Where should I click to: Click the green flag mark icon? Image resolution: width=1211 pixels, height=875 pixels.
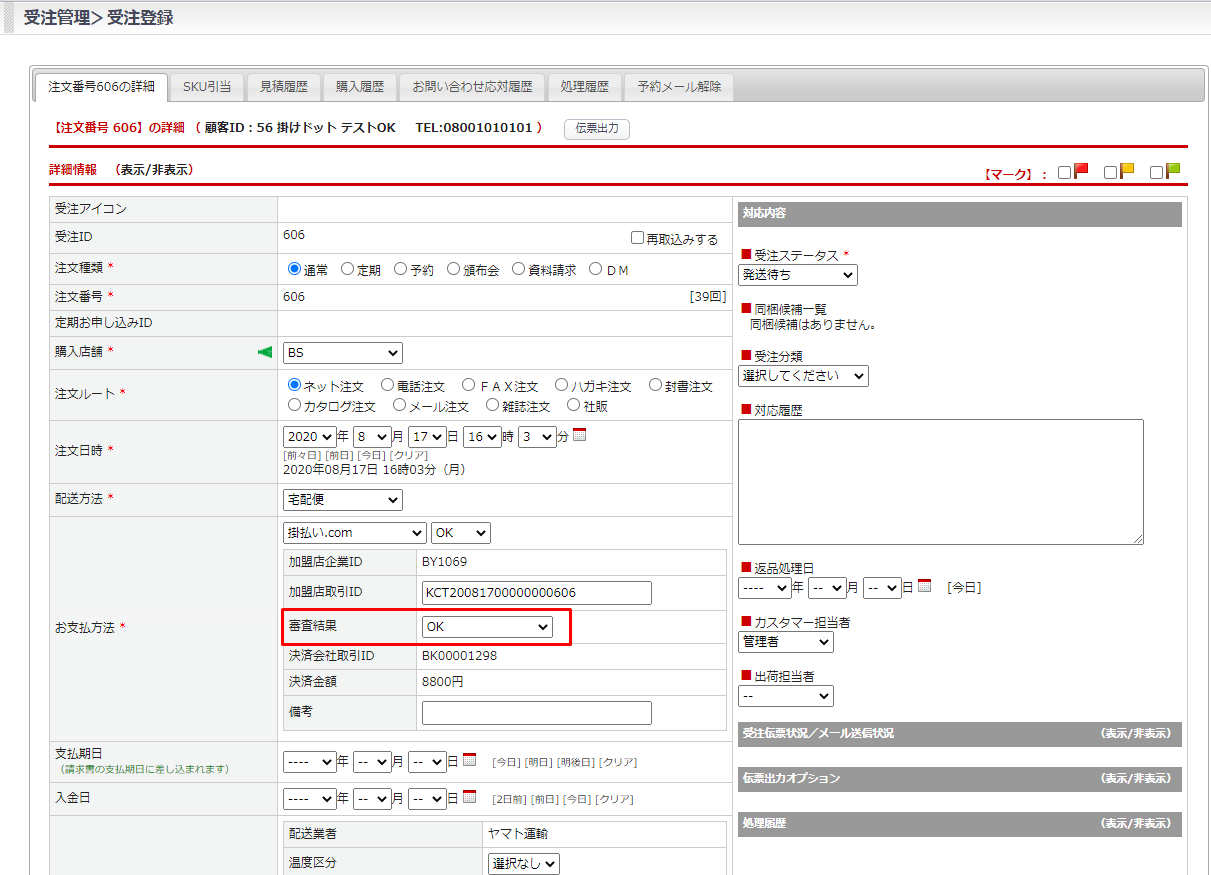point(1173,171)
